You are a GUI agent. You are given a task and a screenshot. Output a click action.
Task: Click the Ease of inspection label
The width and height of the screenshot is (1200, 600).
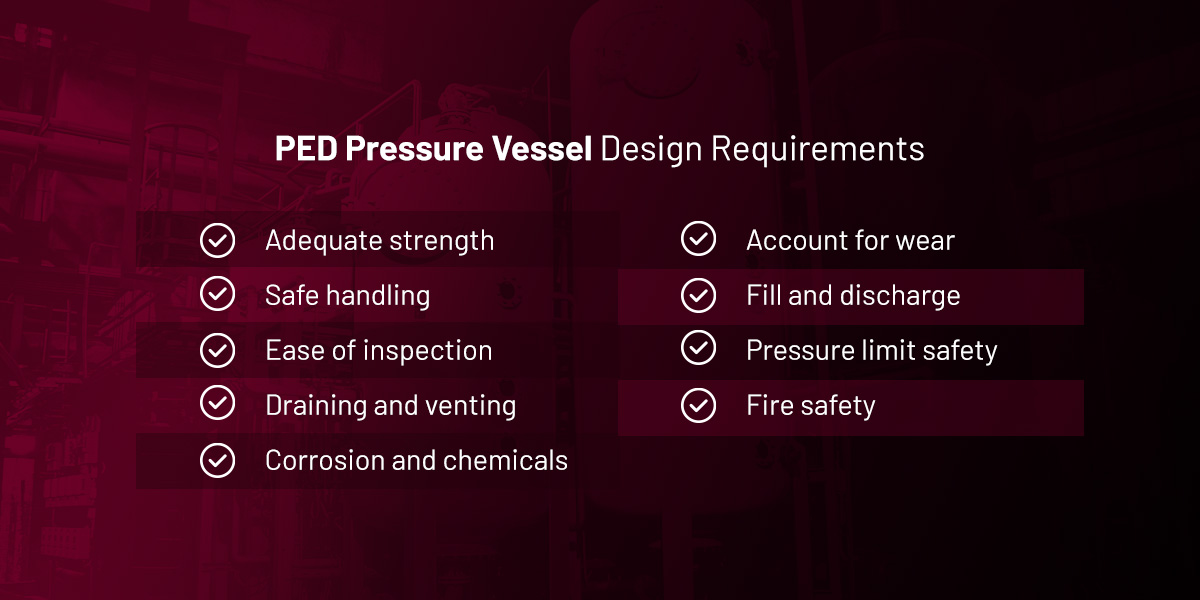point(378,351)
